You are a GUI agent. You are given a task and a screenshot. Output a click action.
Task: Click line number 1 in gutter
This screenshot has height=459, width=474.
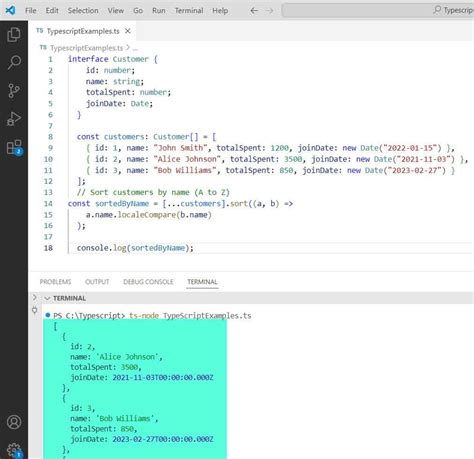(50, 59)
